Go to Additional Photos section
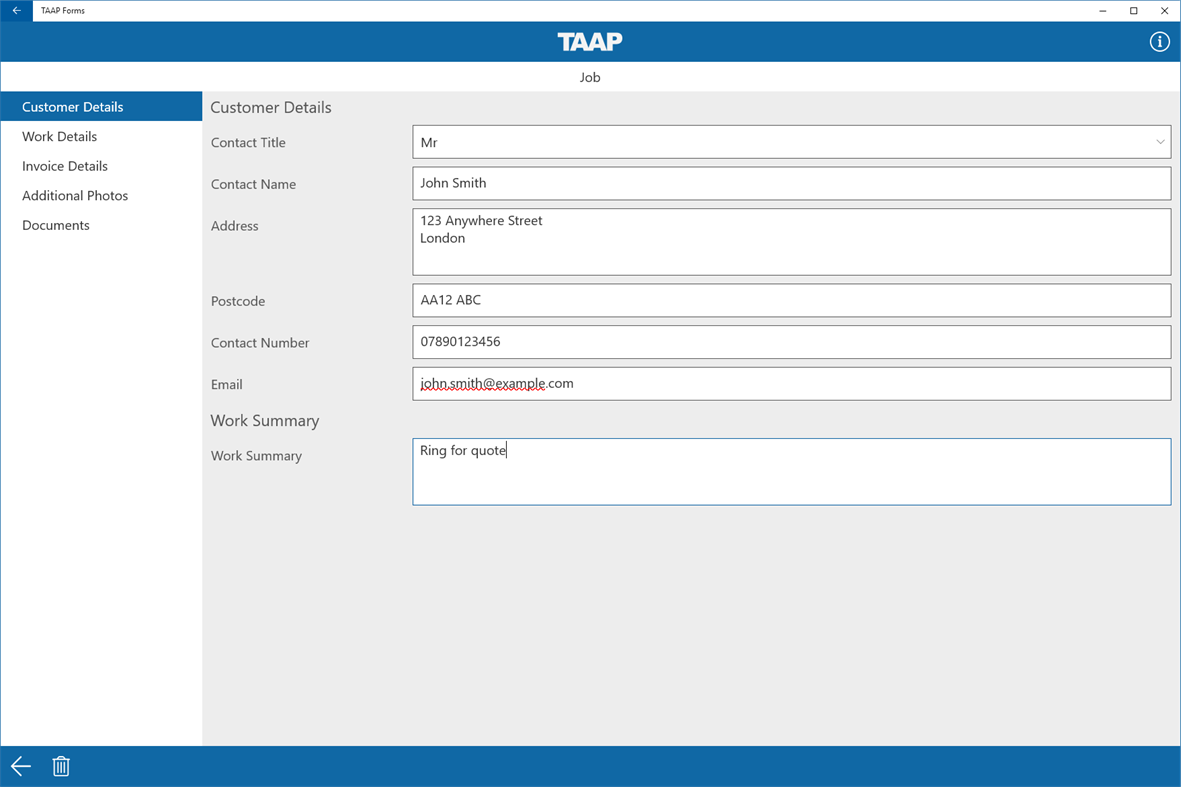The height and width of the screenshot is (787, 1181). point(74,195)
